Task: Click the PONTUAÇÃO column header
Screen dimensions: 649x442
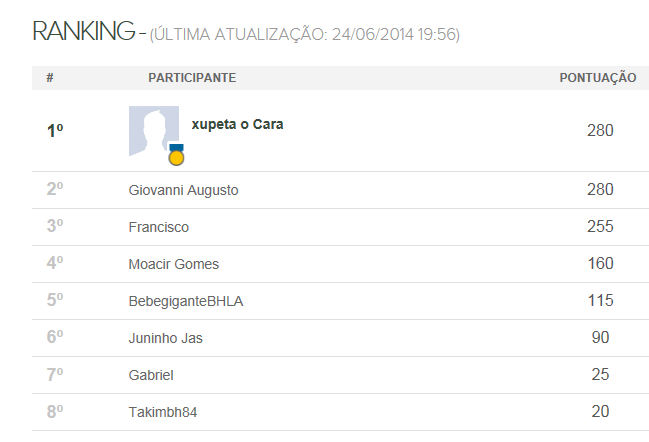Action: coord(598,77)
